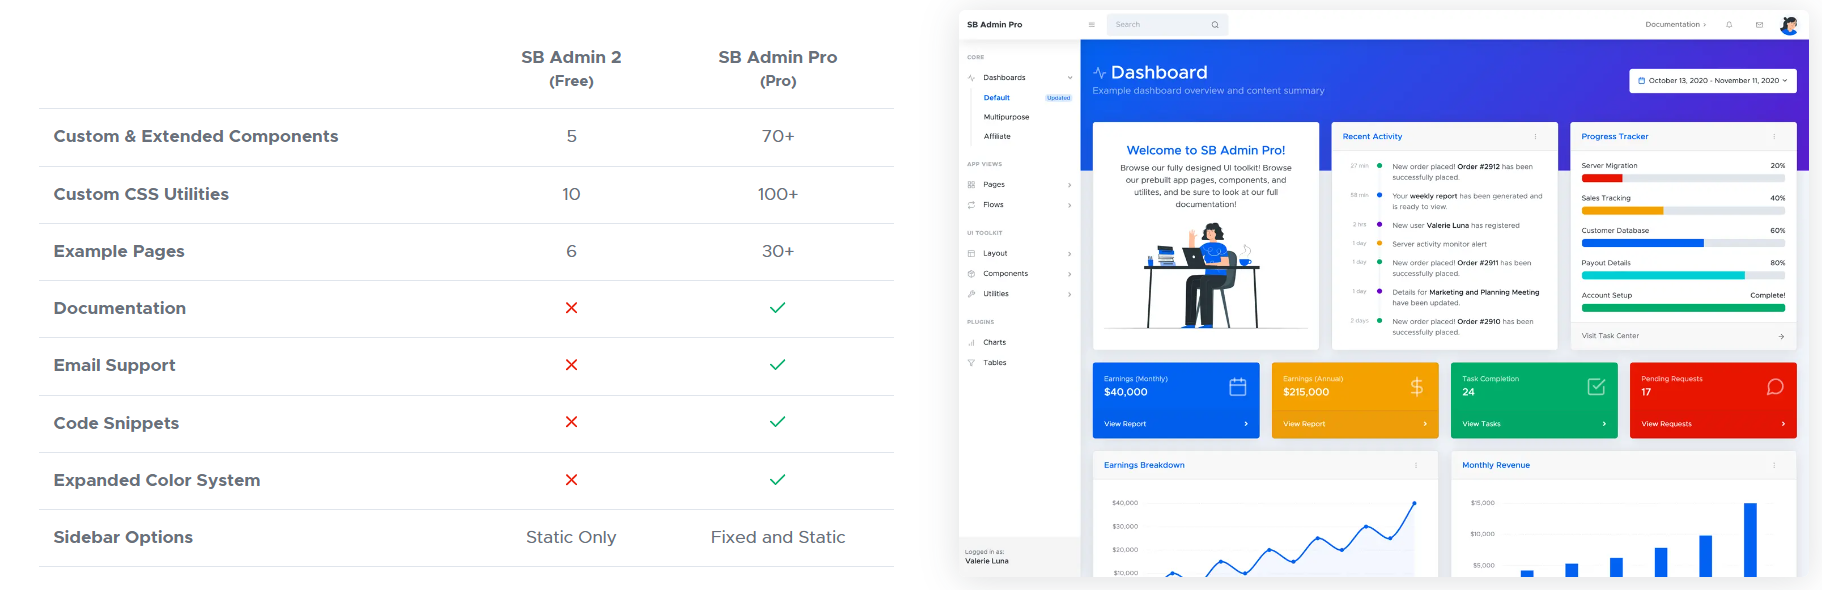Expand the Pages sidebar chevron
This screenshot has width=1822, height=590.
(1069, 185)
